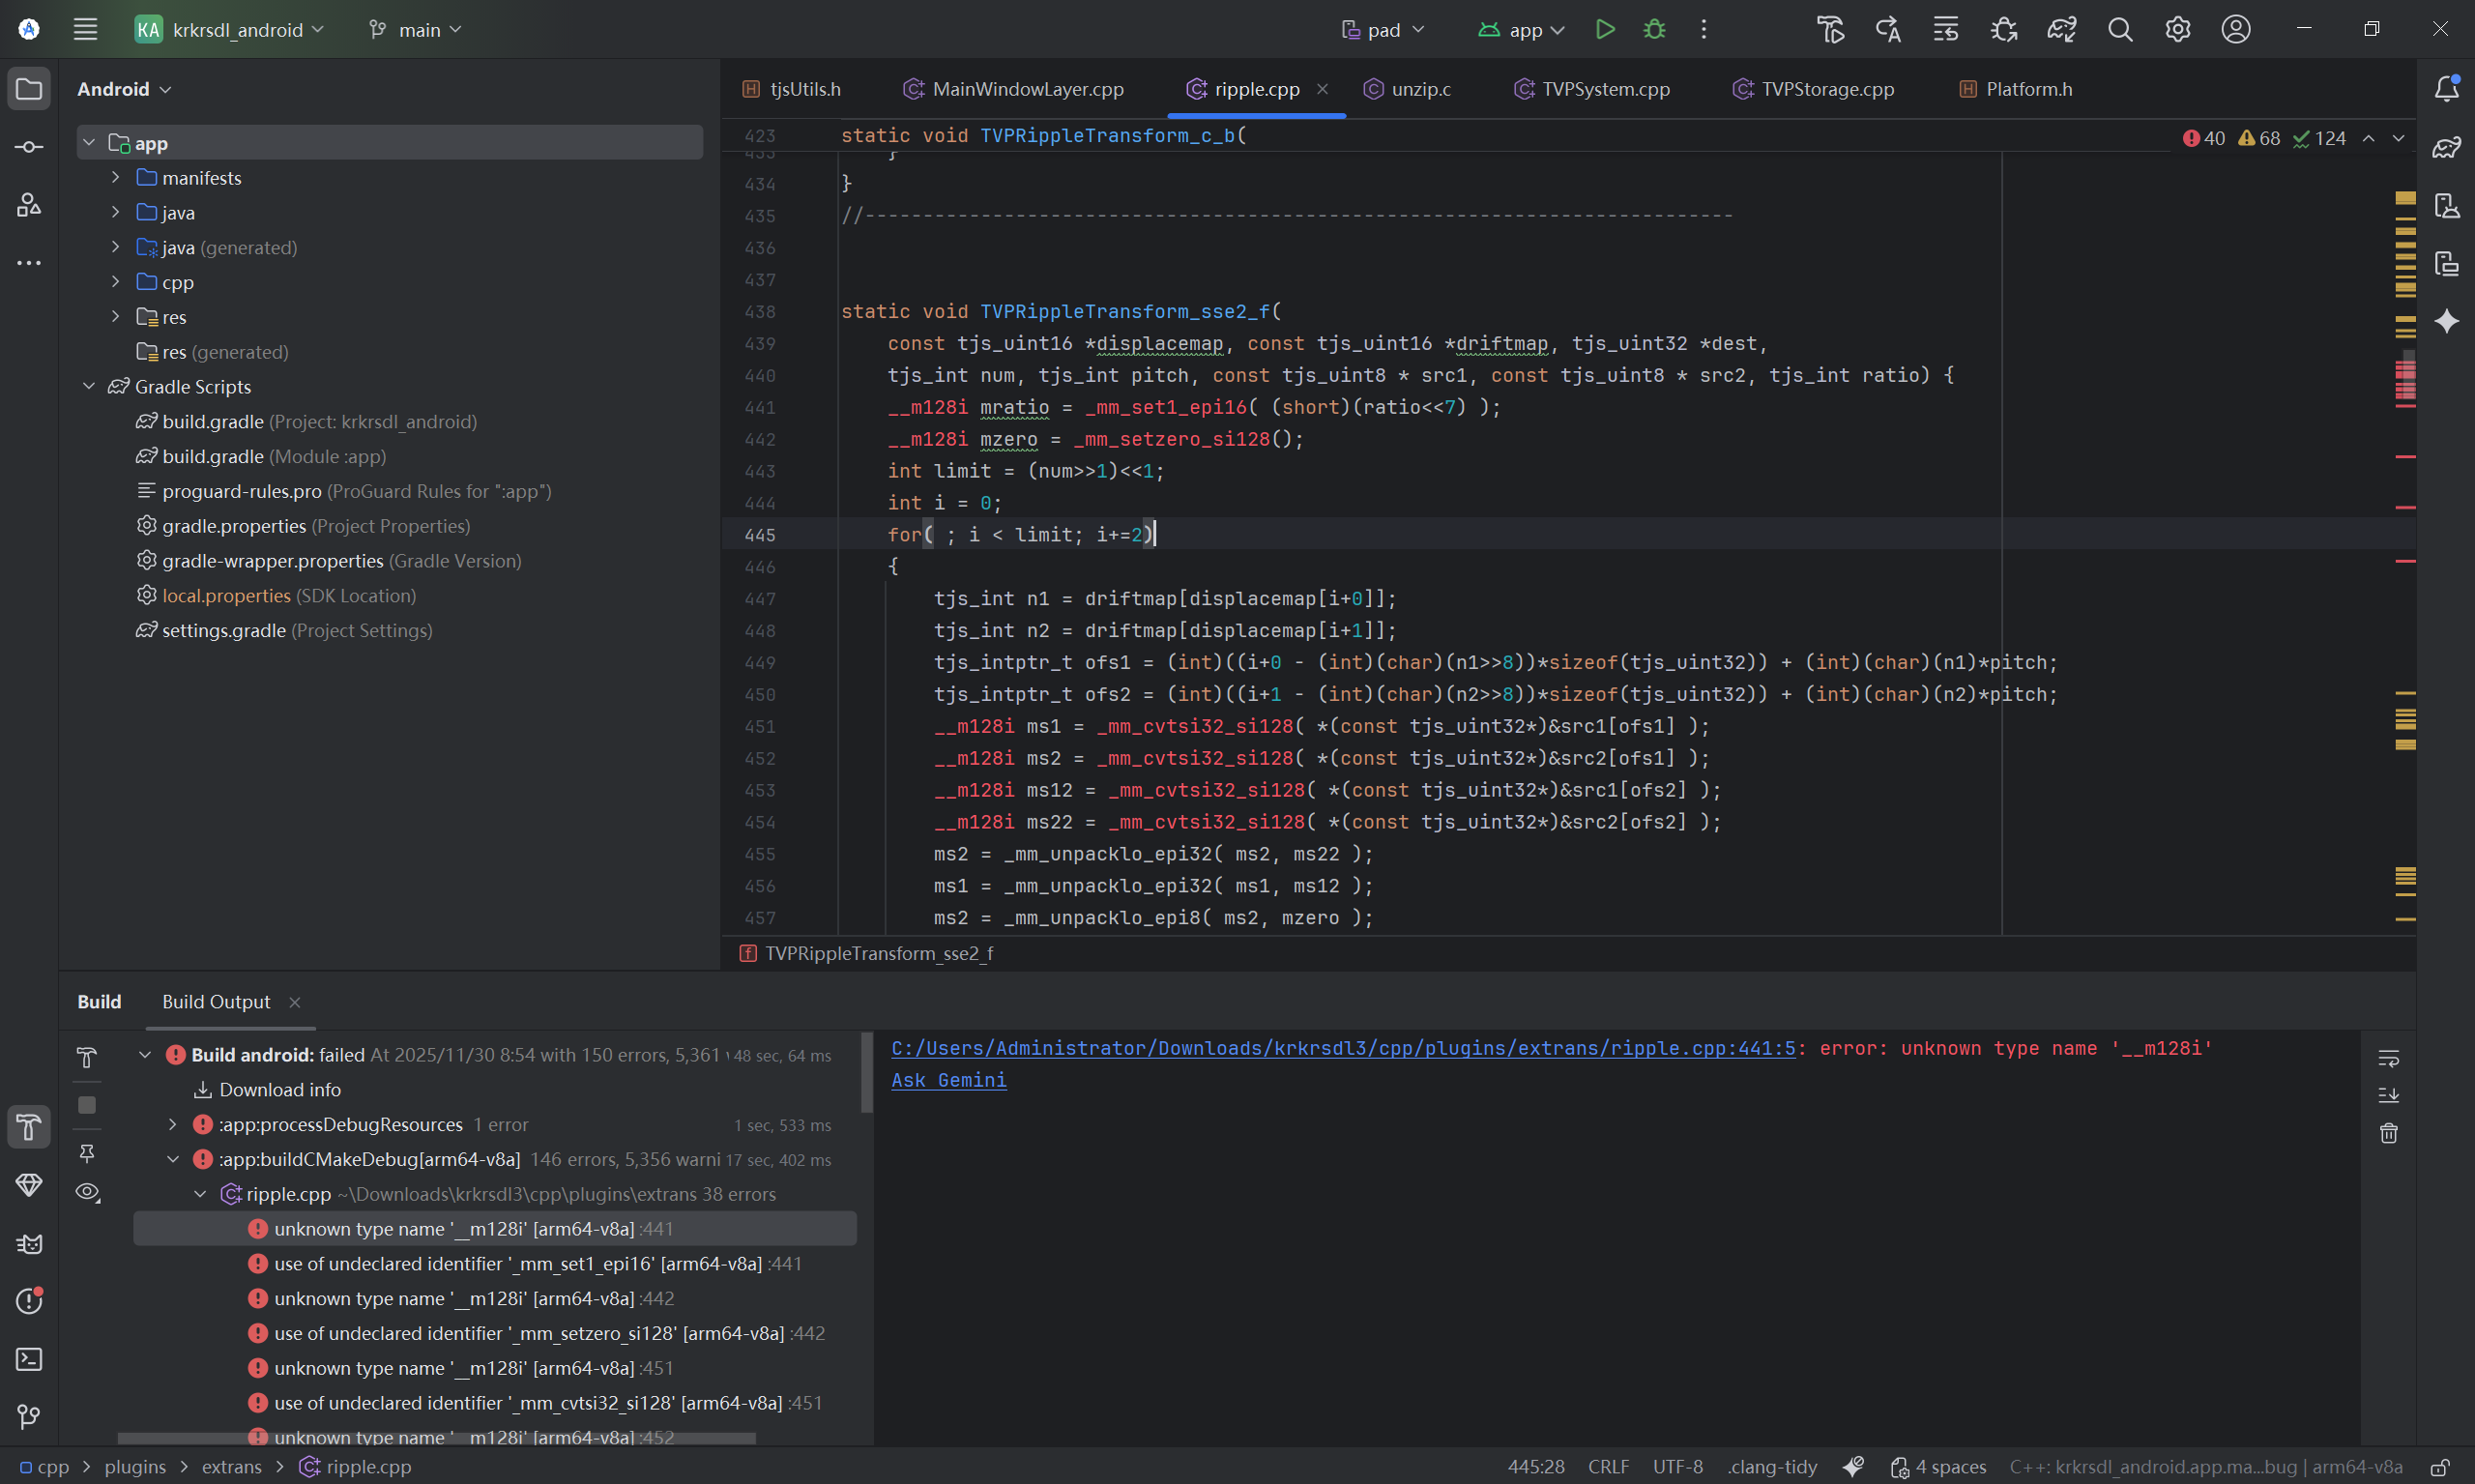The image size is (2475, 1484).
Task: Select the Build Output tab
Action: [x=216, y=1002]
